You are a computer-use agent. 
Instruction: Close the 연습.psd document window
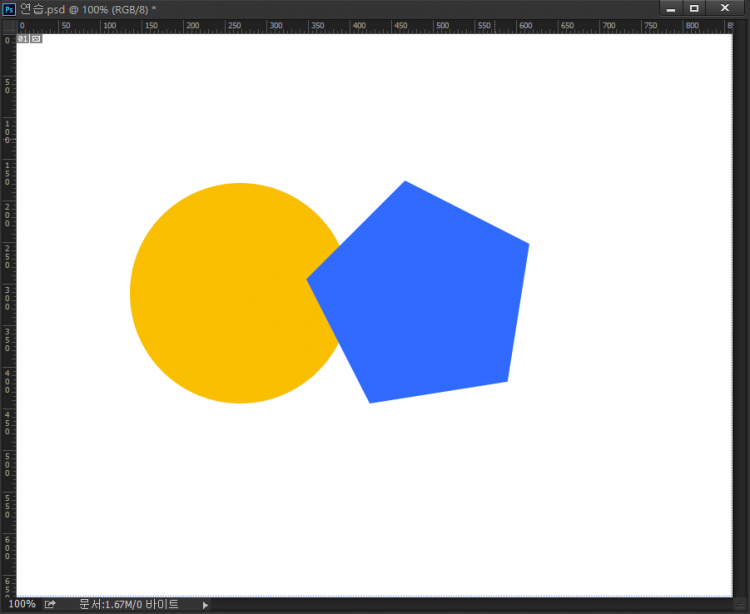tap(724, 8)
